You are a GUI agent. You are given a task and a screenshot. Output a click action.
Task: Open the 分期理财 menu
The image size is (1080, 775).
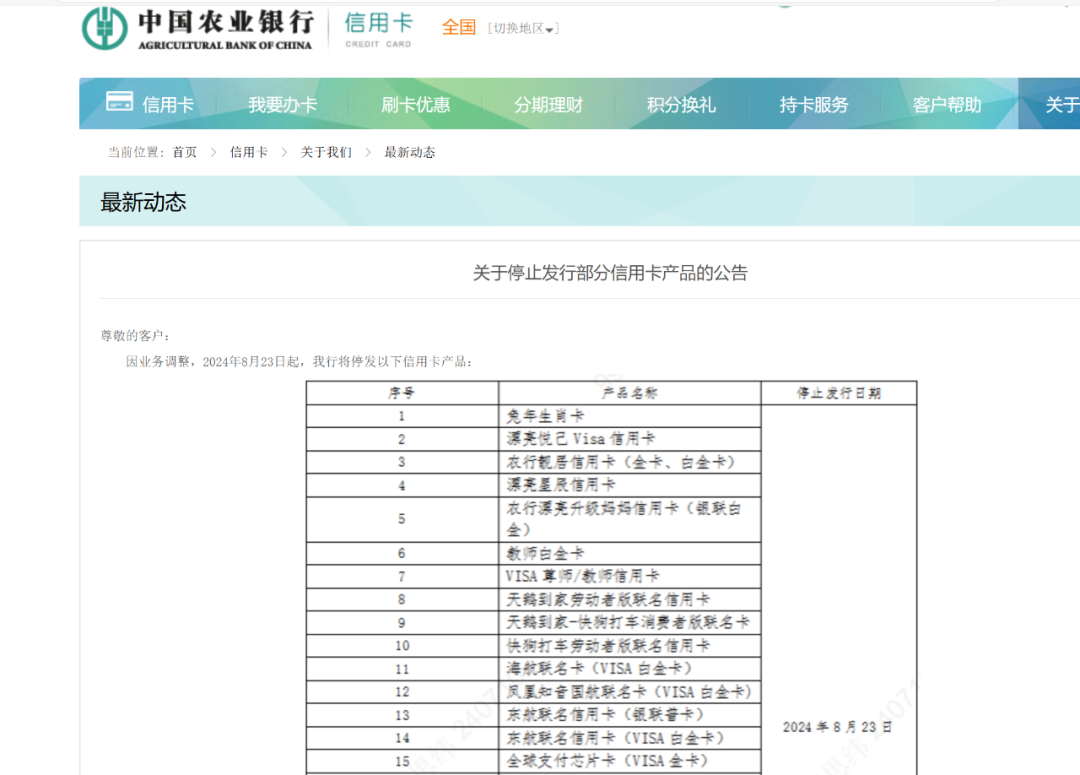tap(550, 103)
